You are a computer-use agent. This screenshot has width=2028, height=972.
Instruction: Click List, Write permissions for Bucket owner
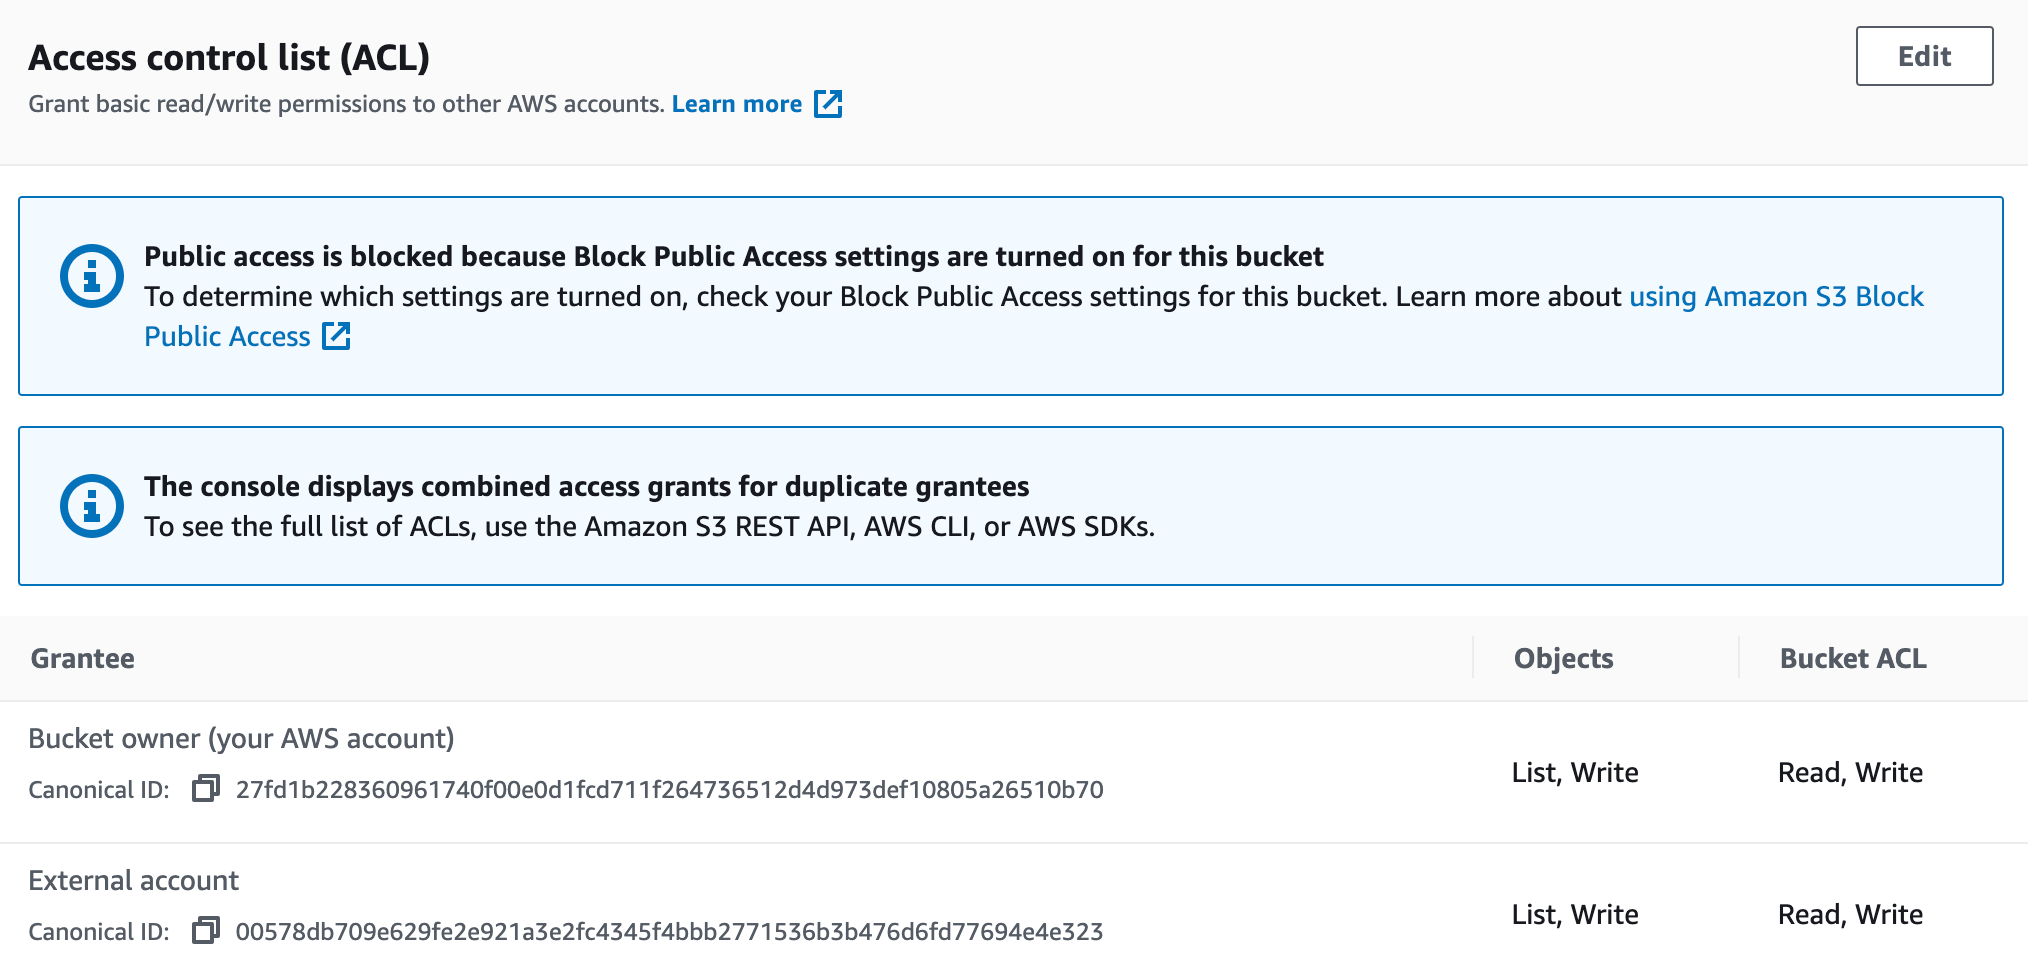[x=1575, y=772]
